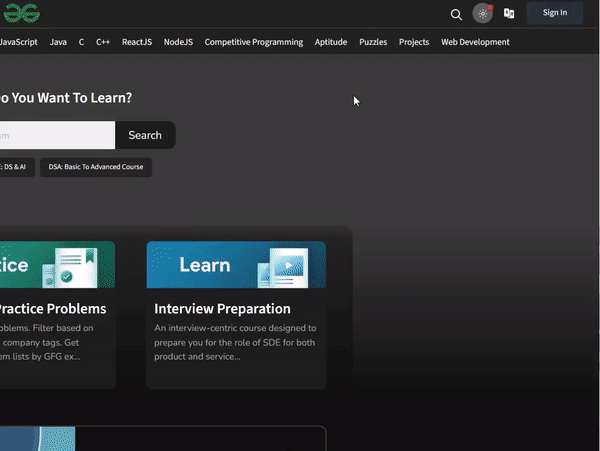Click the Practice Problems description text

coord(46,342)
